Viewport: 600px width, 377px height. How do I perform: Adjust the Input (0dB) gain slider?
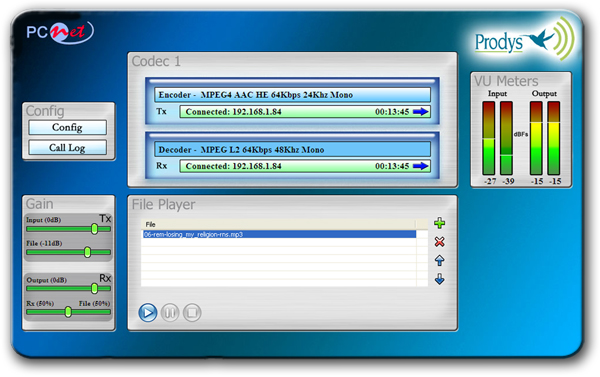95,229
